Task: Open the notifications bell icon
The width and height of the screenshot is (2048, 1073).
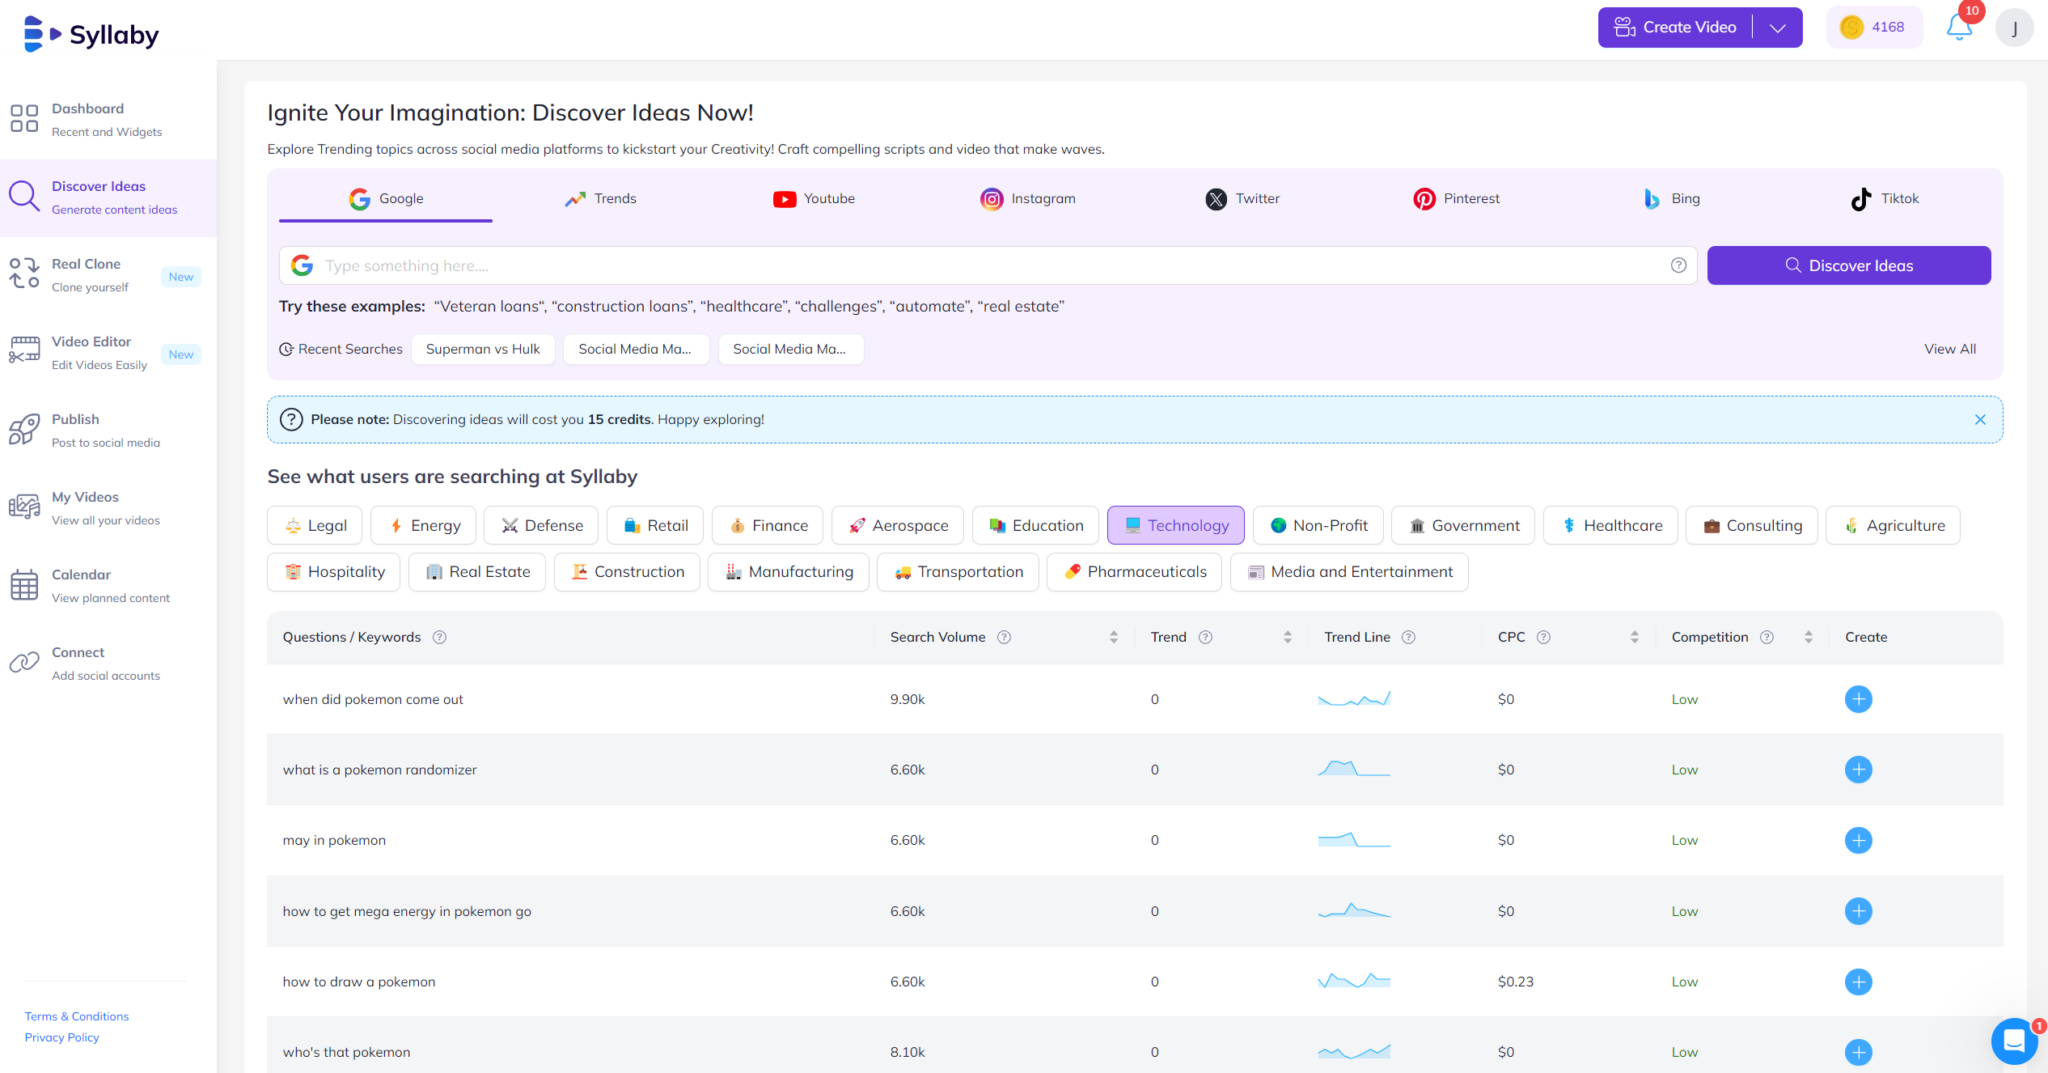Action: pos(1959,27)
